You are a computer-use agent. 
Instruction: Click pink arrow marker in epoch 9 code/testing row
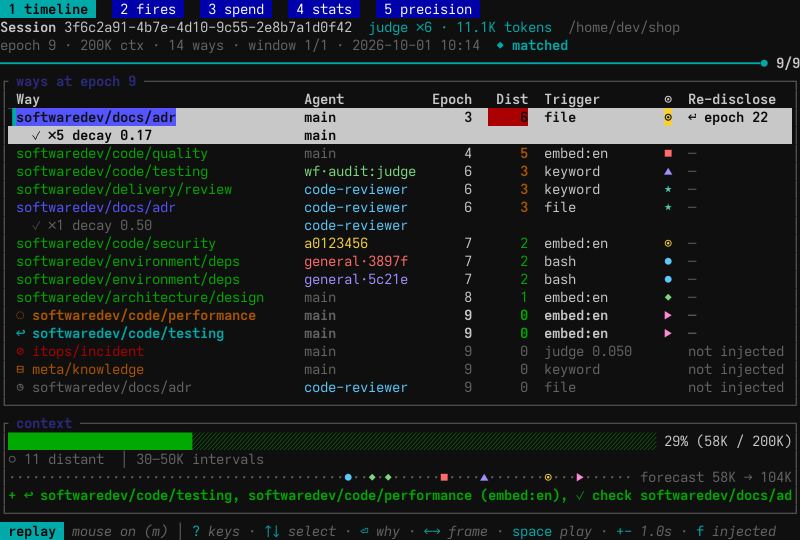pyautogui.click(x=668, y=333)
